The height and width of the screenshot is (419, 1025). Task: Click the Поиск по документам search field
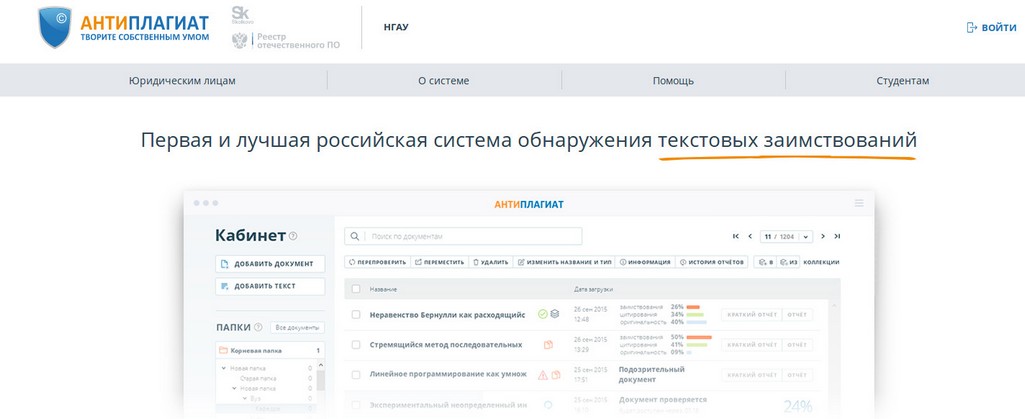[470, 236]
